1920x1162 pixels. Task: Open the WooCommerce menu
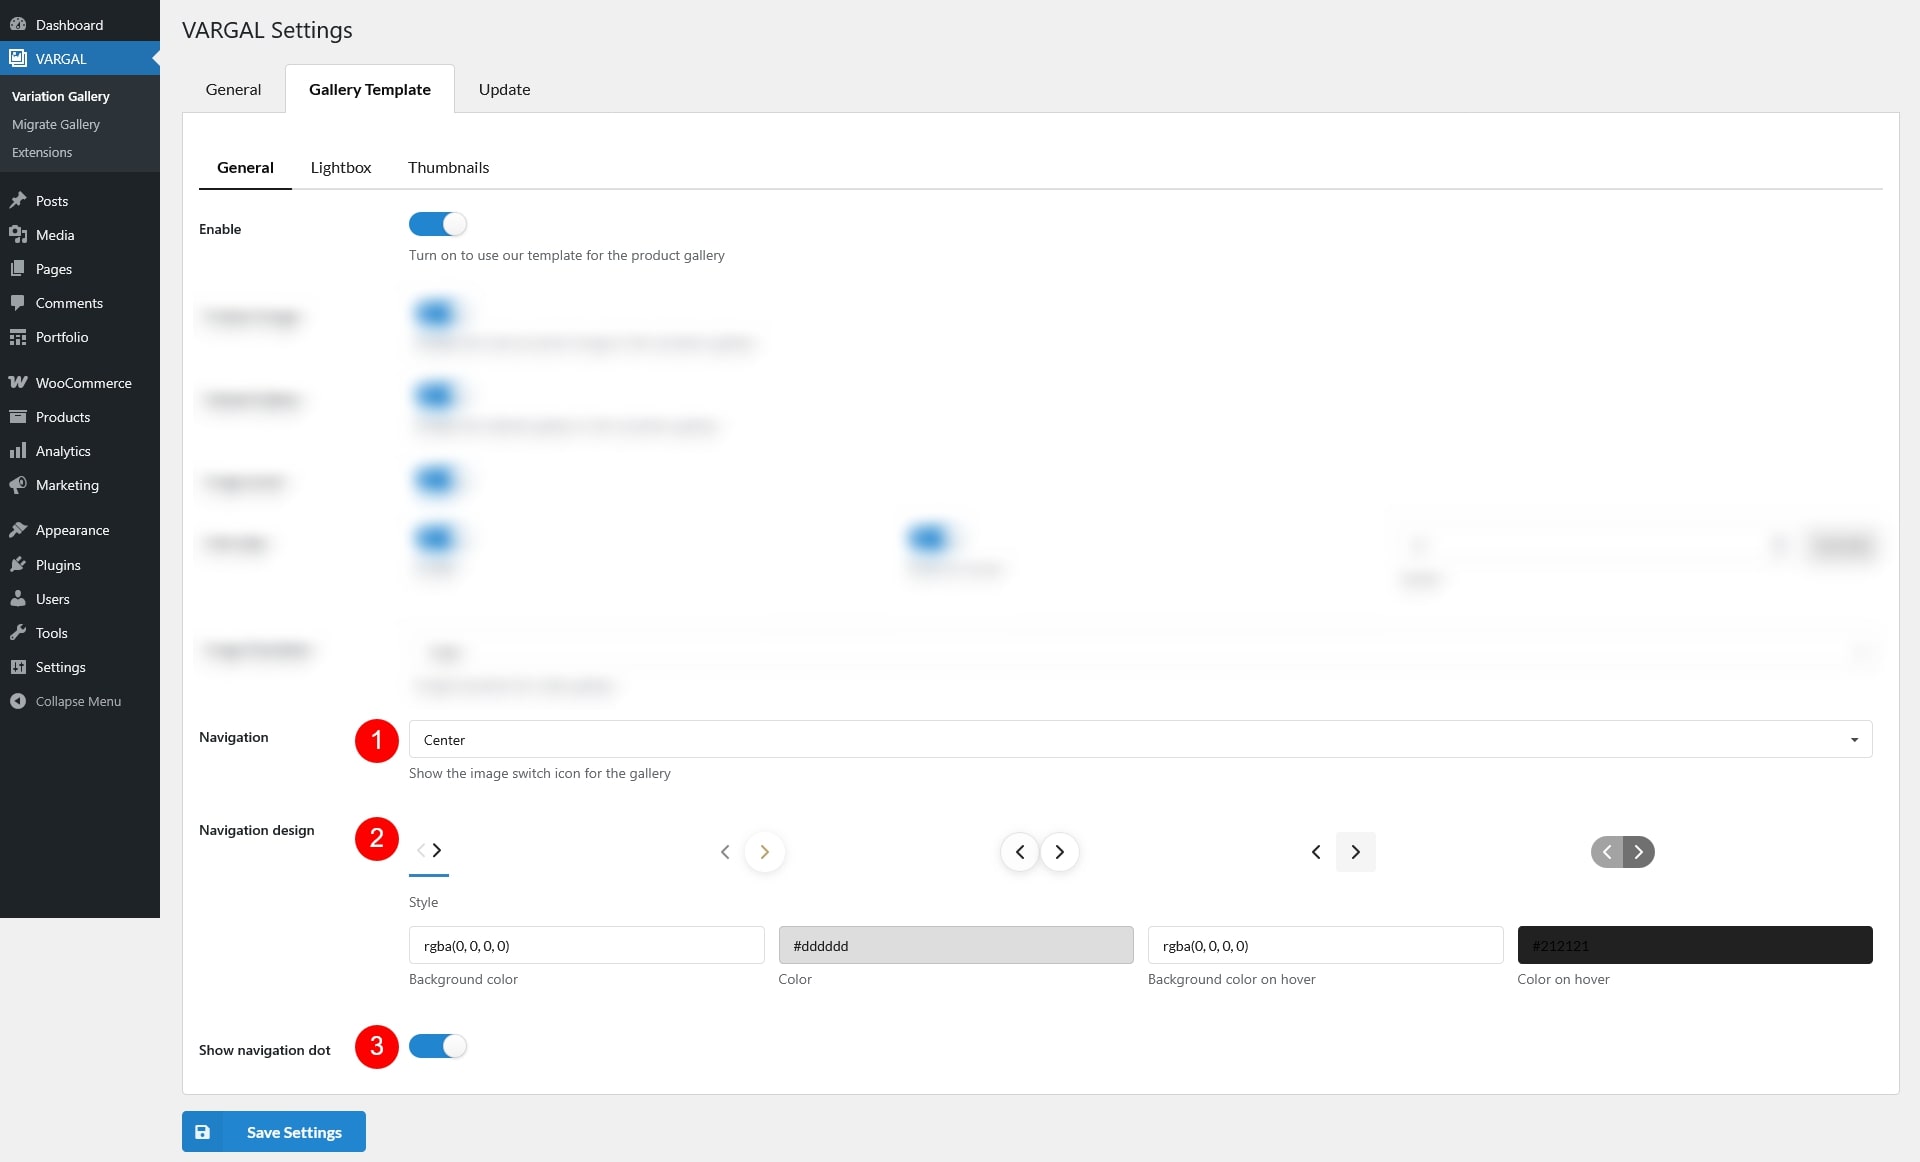click(80, 382)
